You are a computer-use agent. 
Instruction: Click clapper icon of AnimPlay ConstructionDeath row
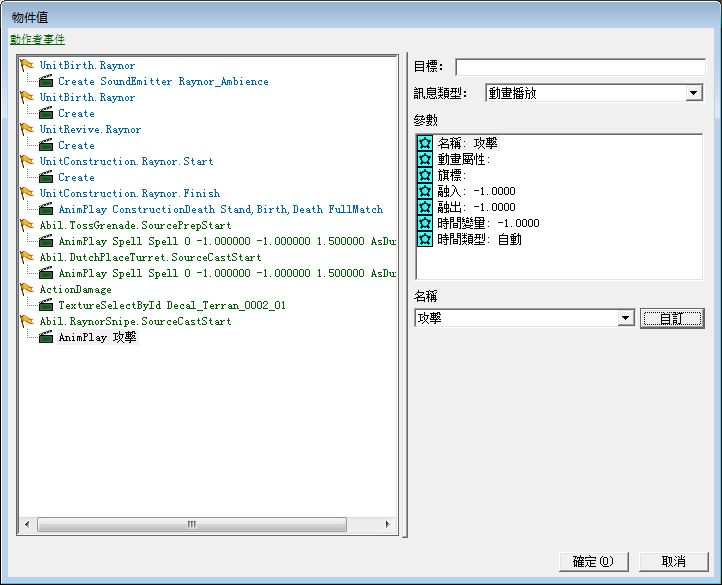pyautogui.click(x=46, y=209)
